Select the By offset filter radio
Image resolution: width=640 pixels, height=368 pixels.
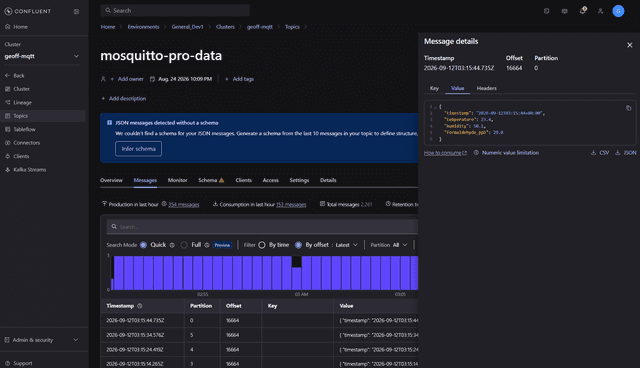[298, 245]
